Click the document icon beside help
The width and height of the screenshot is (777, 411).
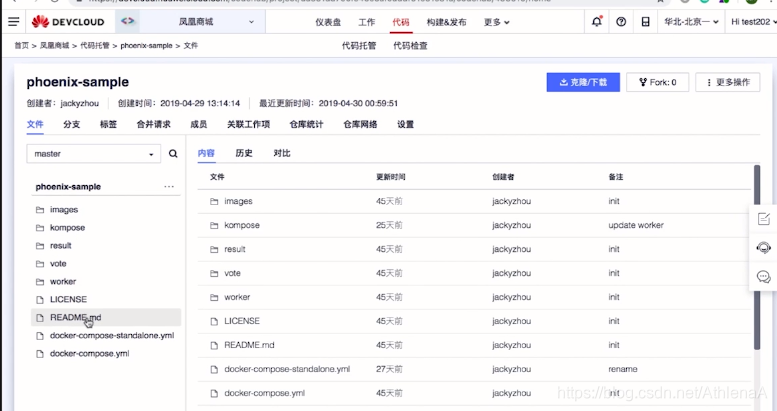click(x=645, y=22)
